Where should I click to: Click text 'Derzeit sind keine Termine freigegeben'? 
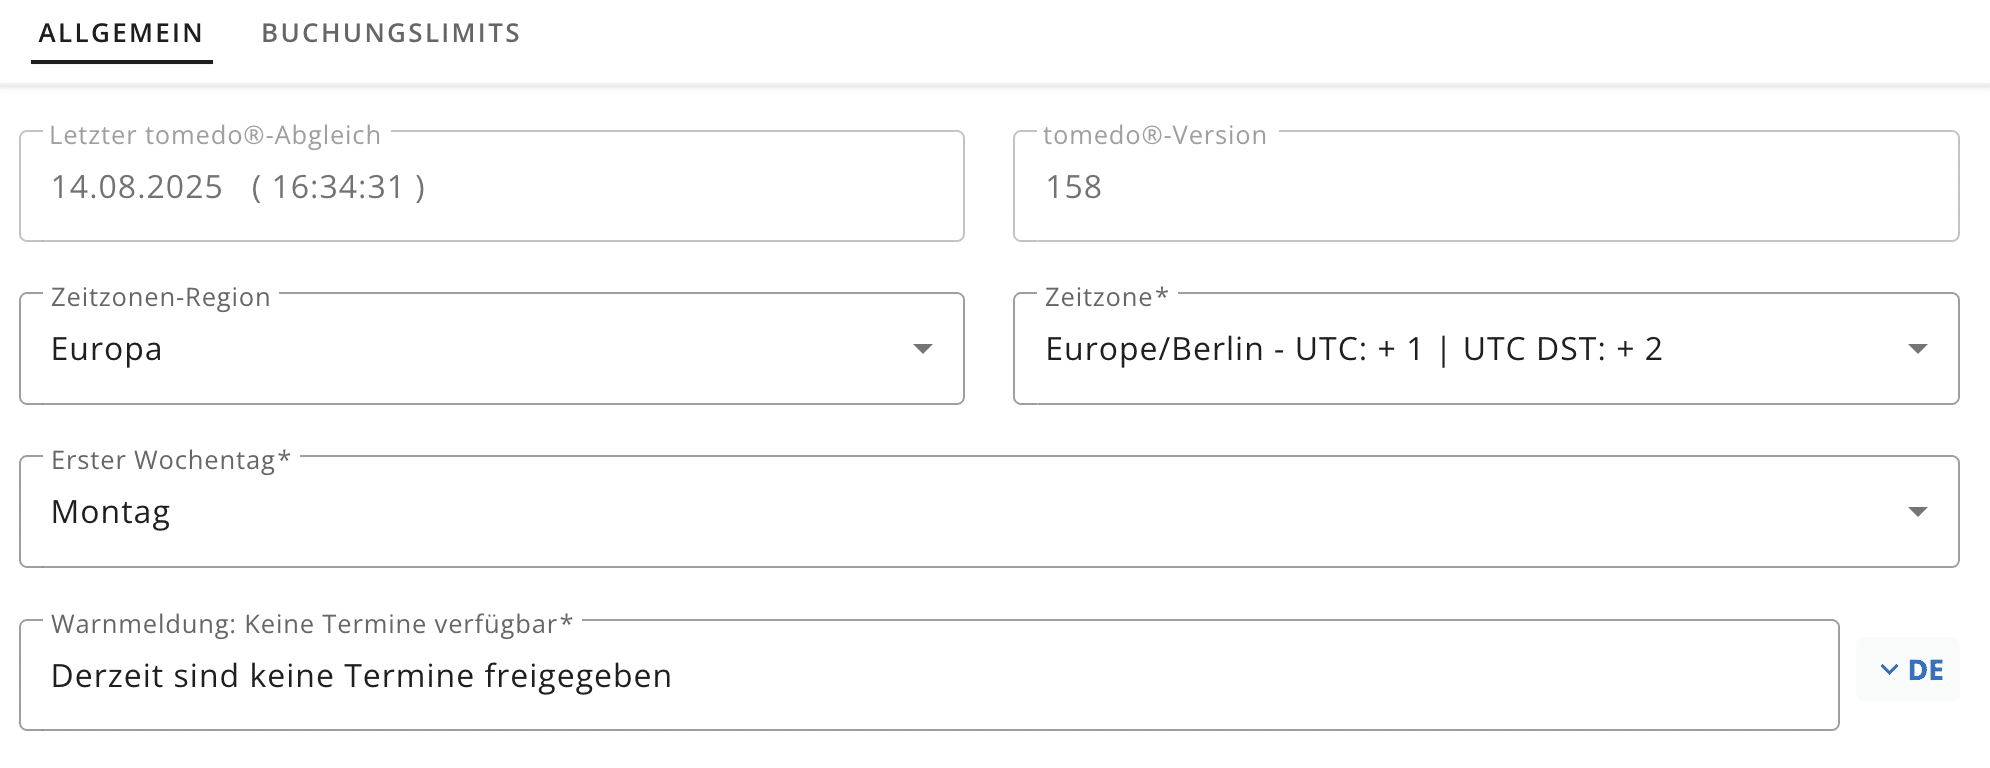click(x=361, y=676)
